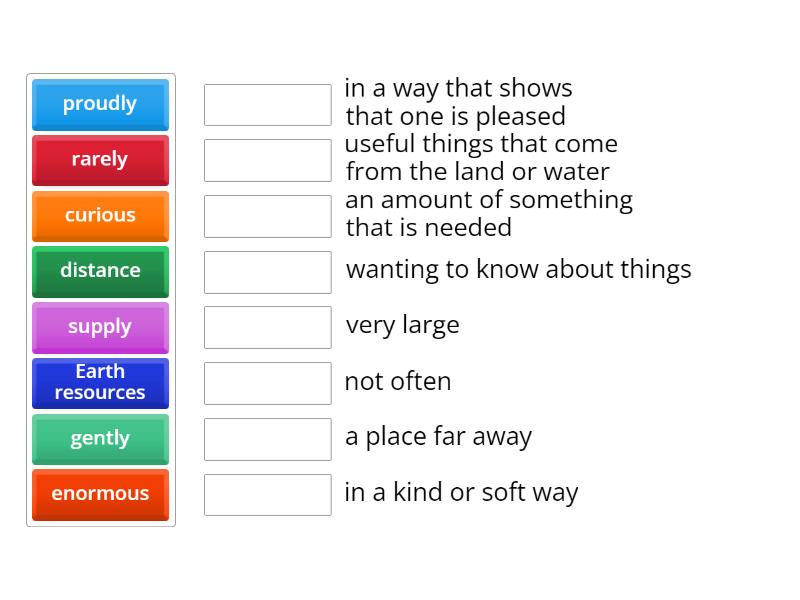Screen dimensions: 800x600
Task: Select slot beside 'in a kind or soft way'
Action: click(267, 495)
